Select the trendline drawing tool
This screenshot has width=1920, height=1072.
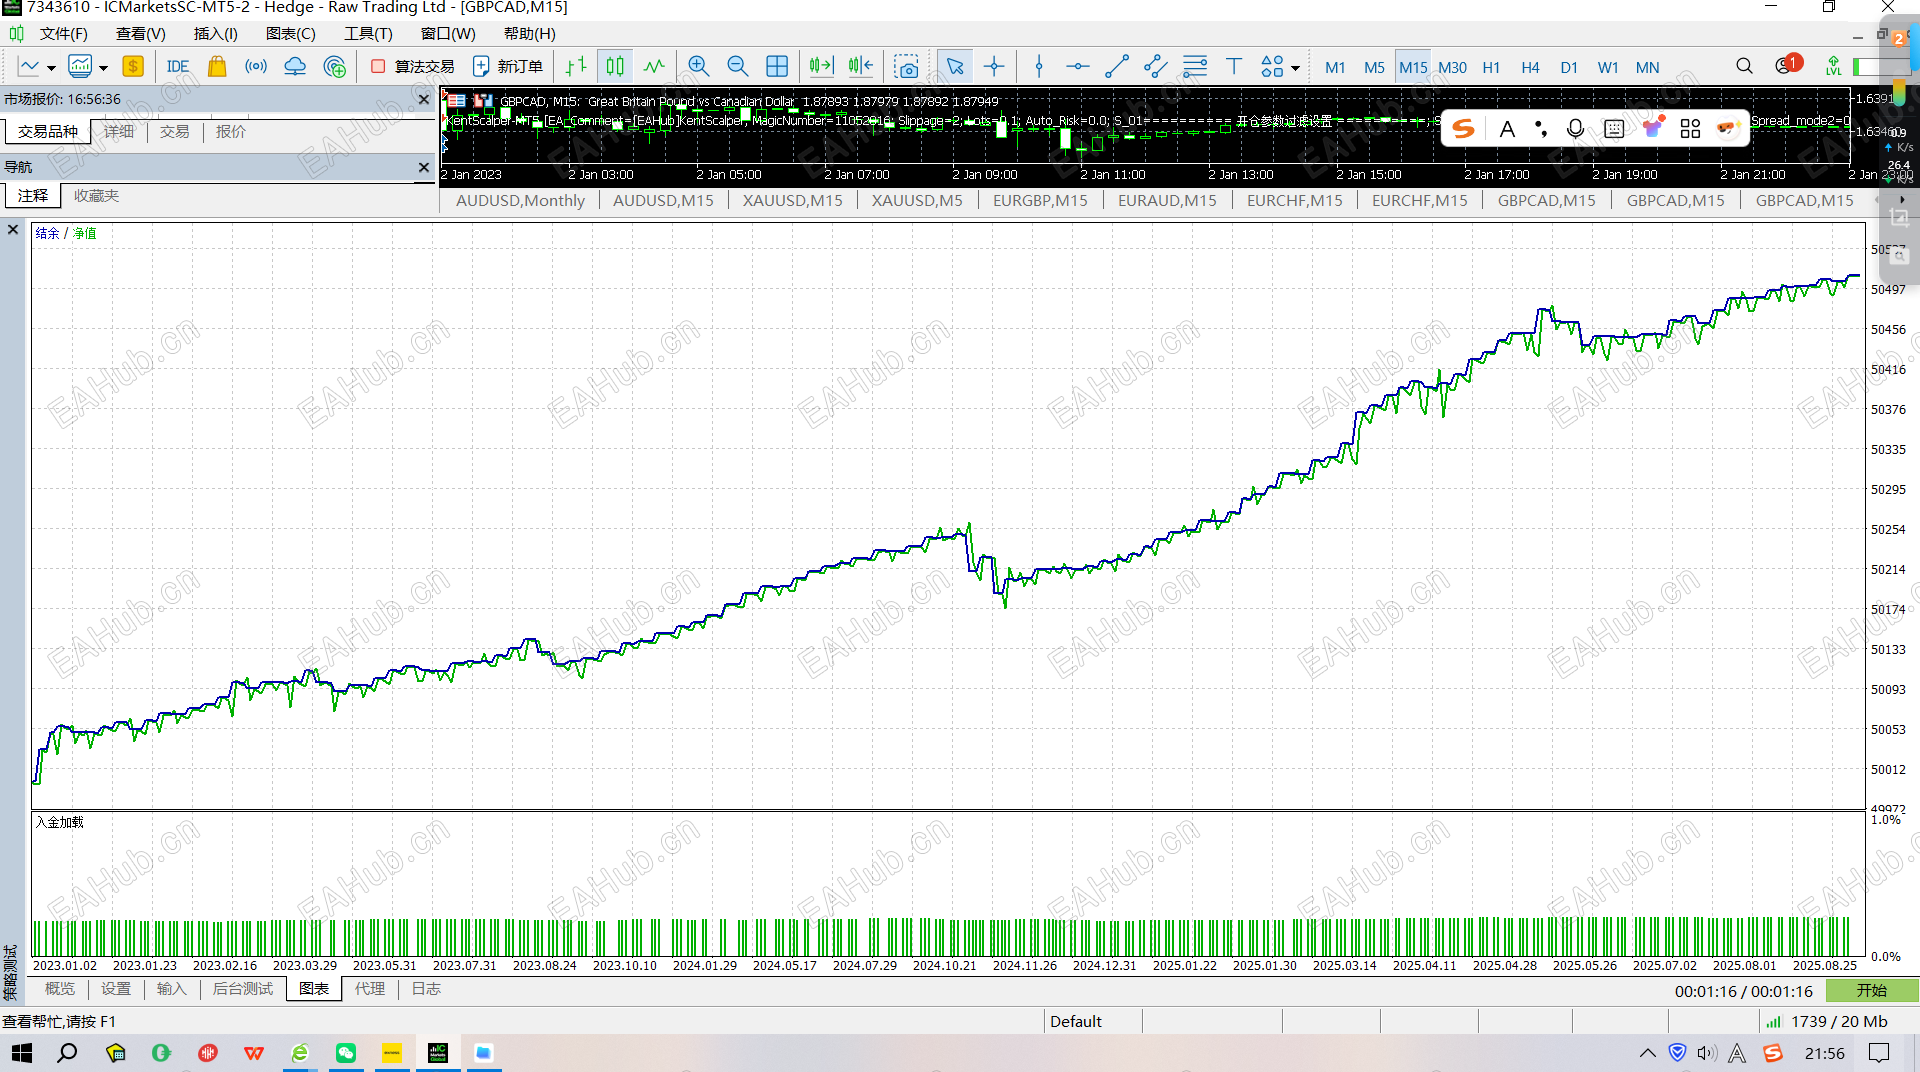pyautogui.click(x=1117, y=67)
